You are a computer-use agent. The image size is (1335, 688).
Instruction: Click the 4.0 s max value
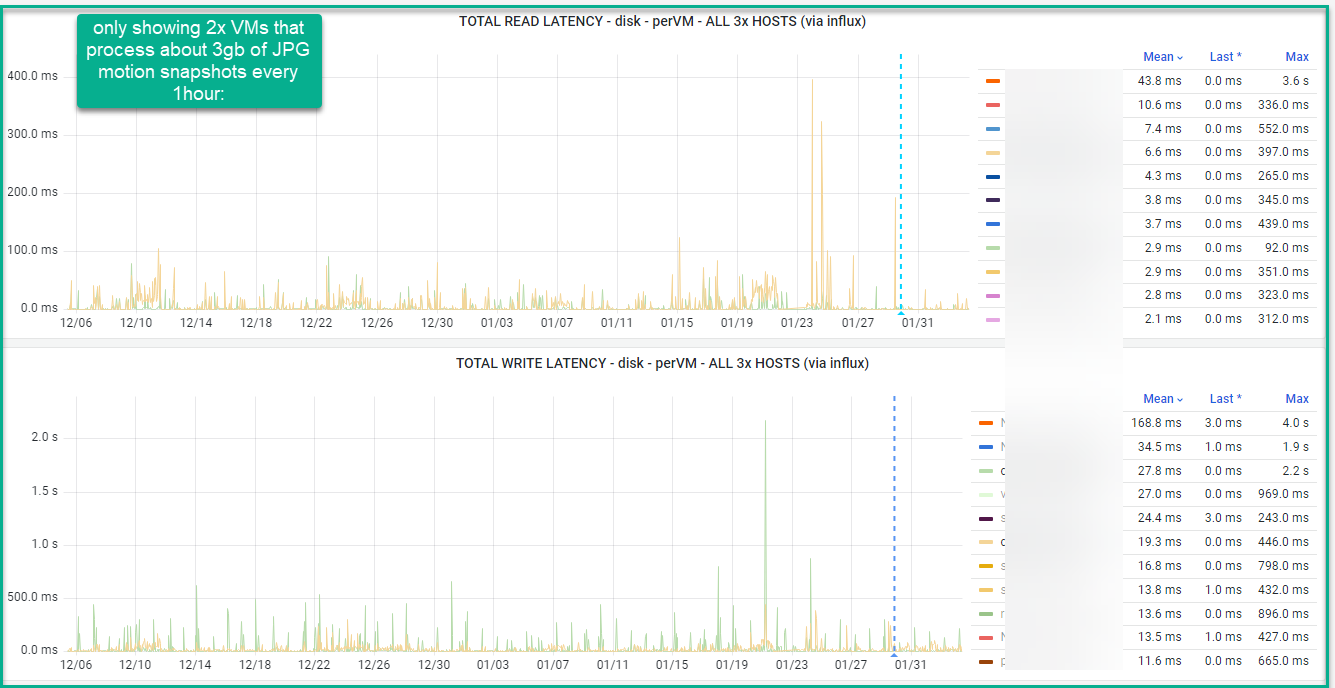[x=1295, y=423]
